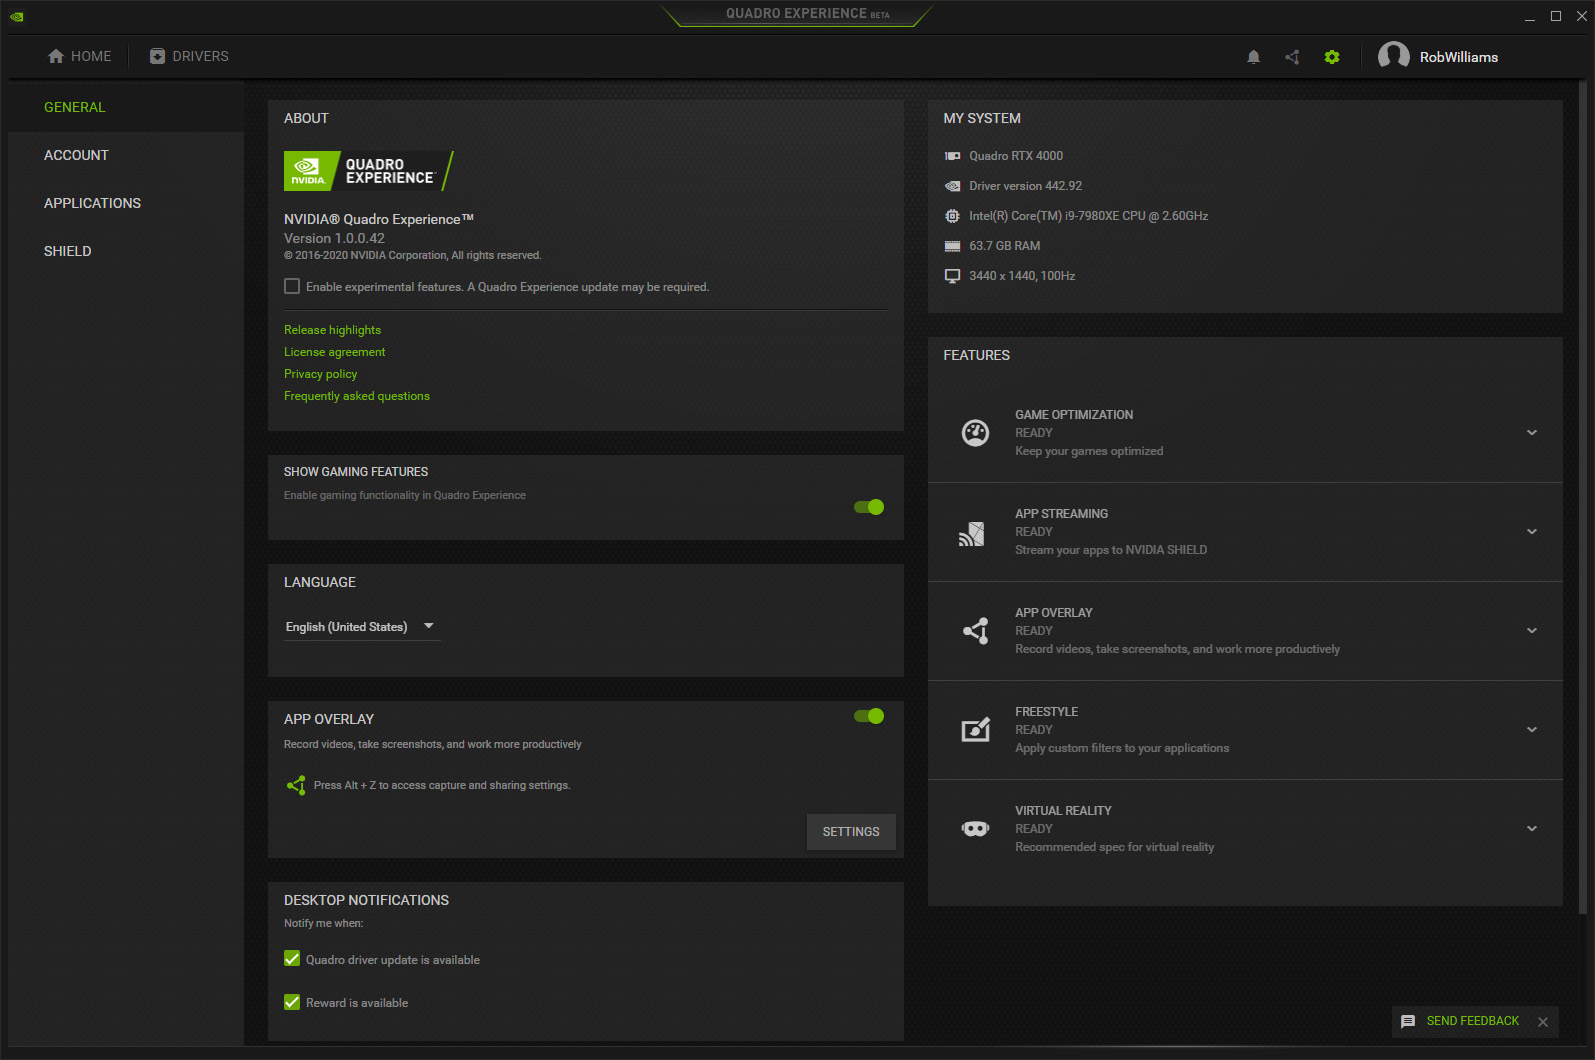This screenshot has width=1595, height=1060.
Task: Click the Virtual Reality headset icon
Action: coord(975,829)
